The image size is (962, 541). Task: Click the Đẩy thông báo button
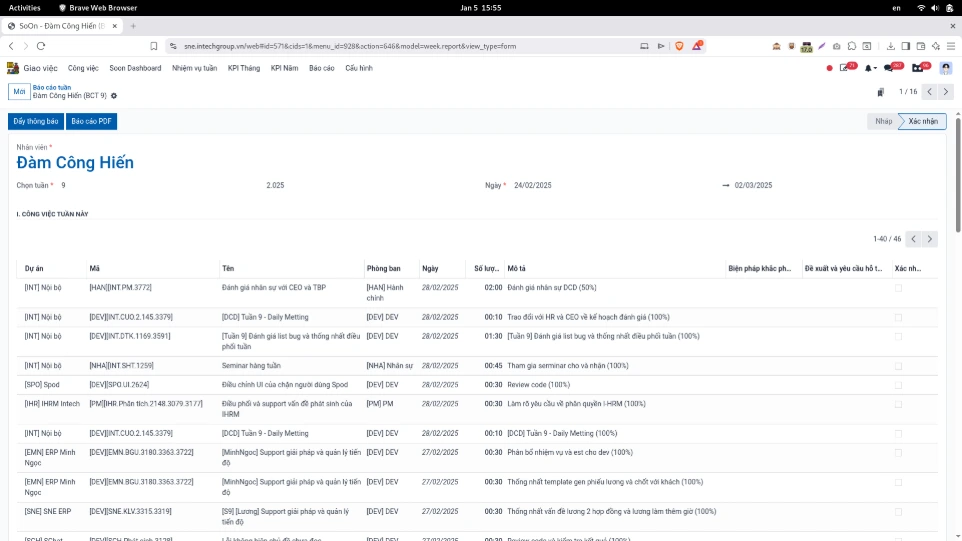(35, 121)
